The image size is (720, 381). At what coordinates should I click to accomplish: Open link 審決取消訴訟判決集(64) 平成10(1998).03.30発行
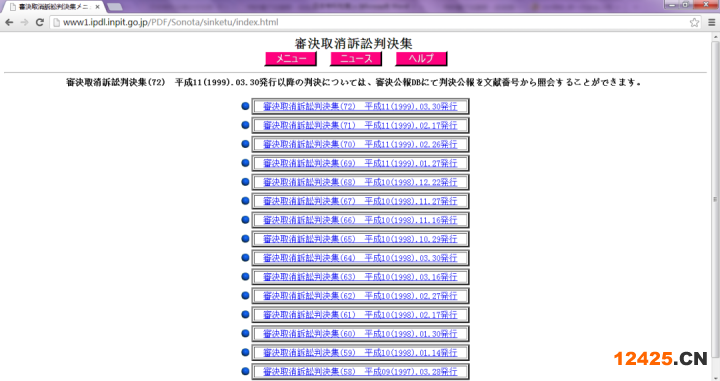click(360, 258)
